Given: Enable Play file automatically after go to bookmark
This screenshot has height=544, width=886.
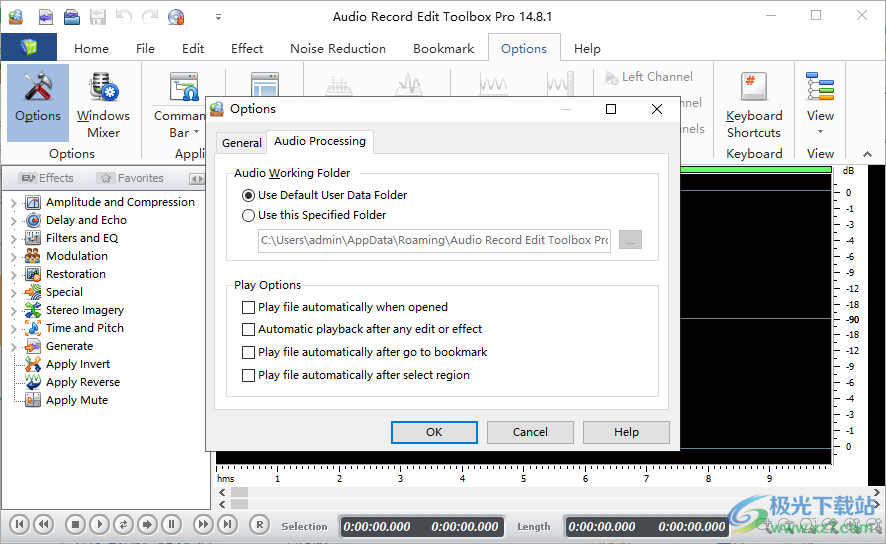Looking at the screenshot, I should coord(248,352).
